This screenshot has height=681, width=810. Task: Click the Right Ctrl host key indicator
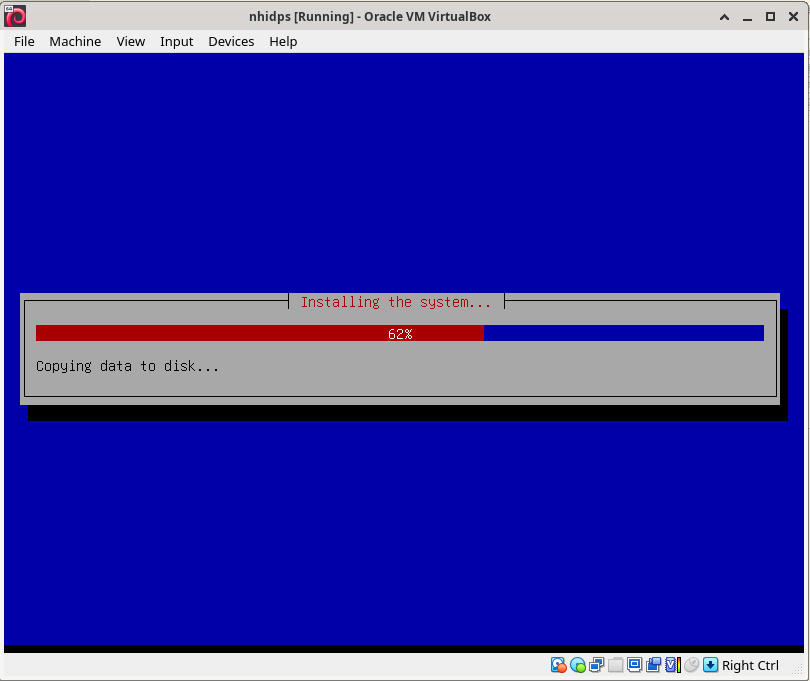749,664
